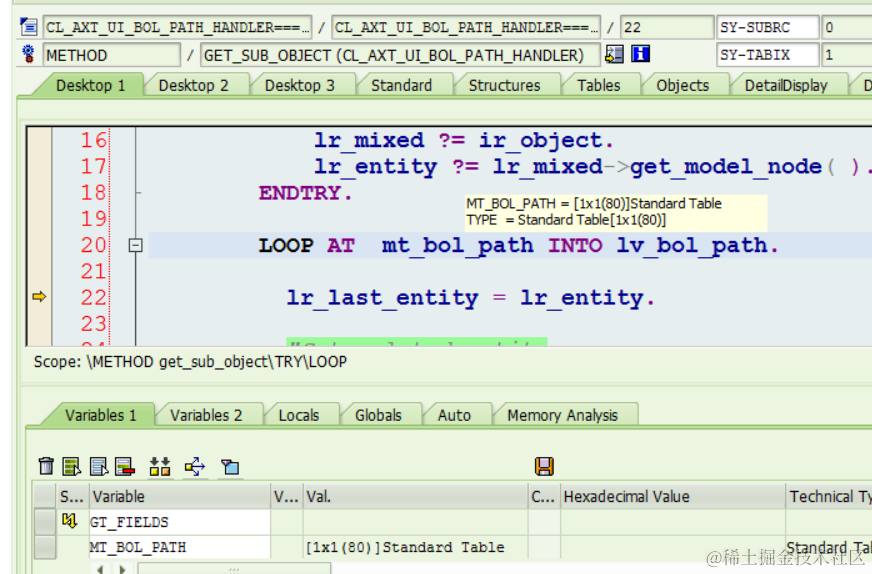
Task: Click the Variable column header
Action: [x=180, y=496]
